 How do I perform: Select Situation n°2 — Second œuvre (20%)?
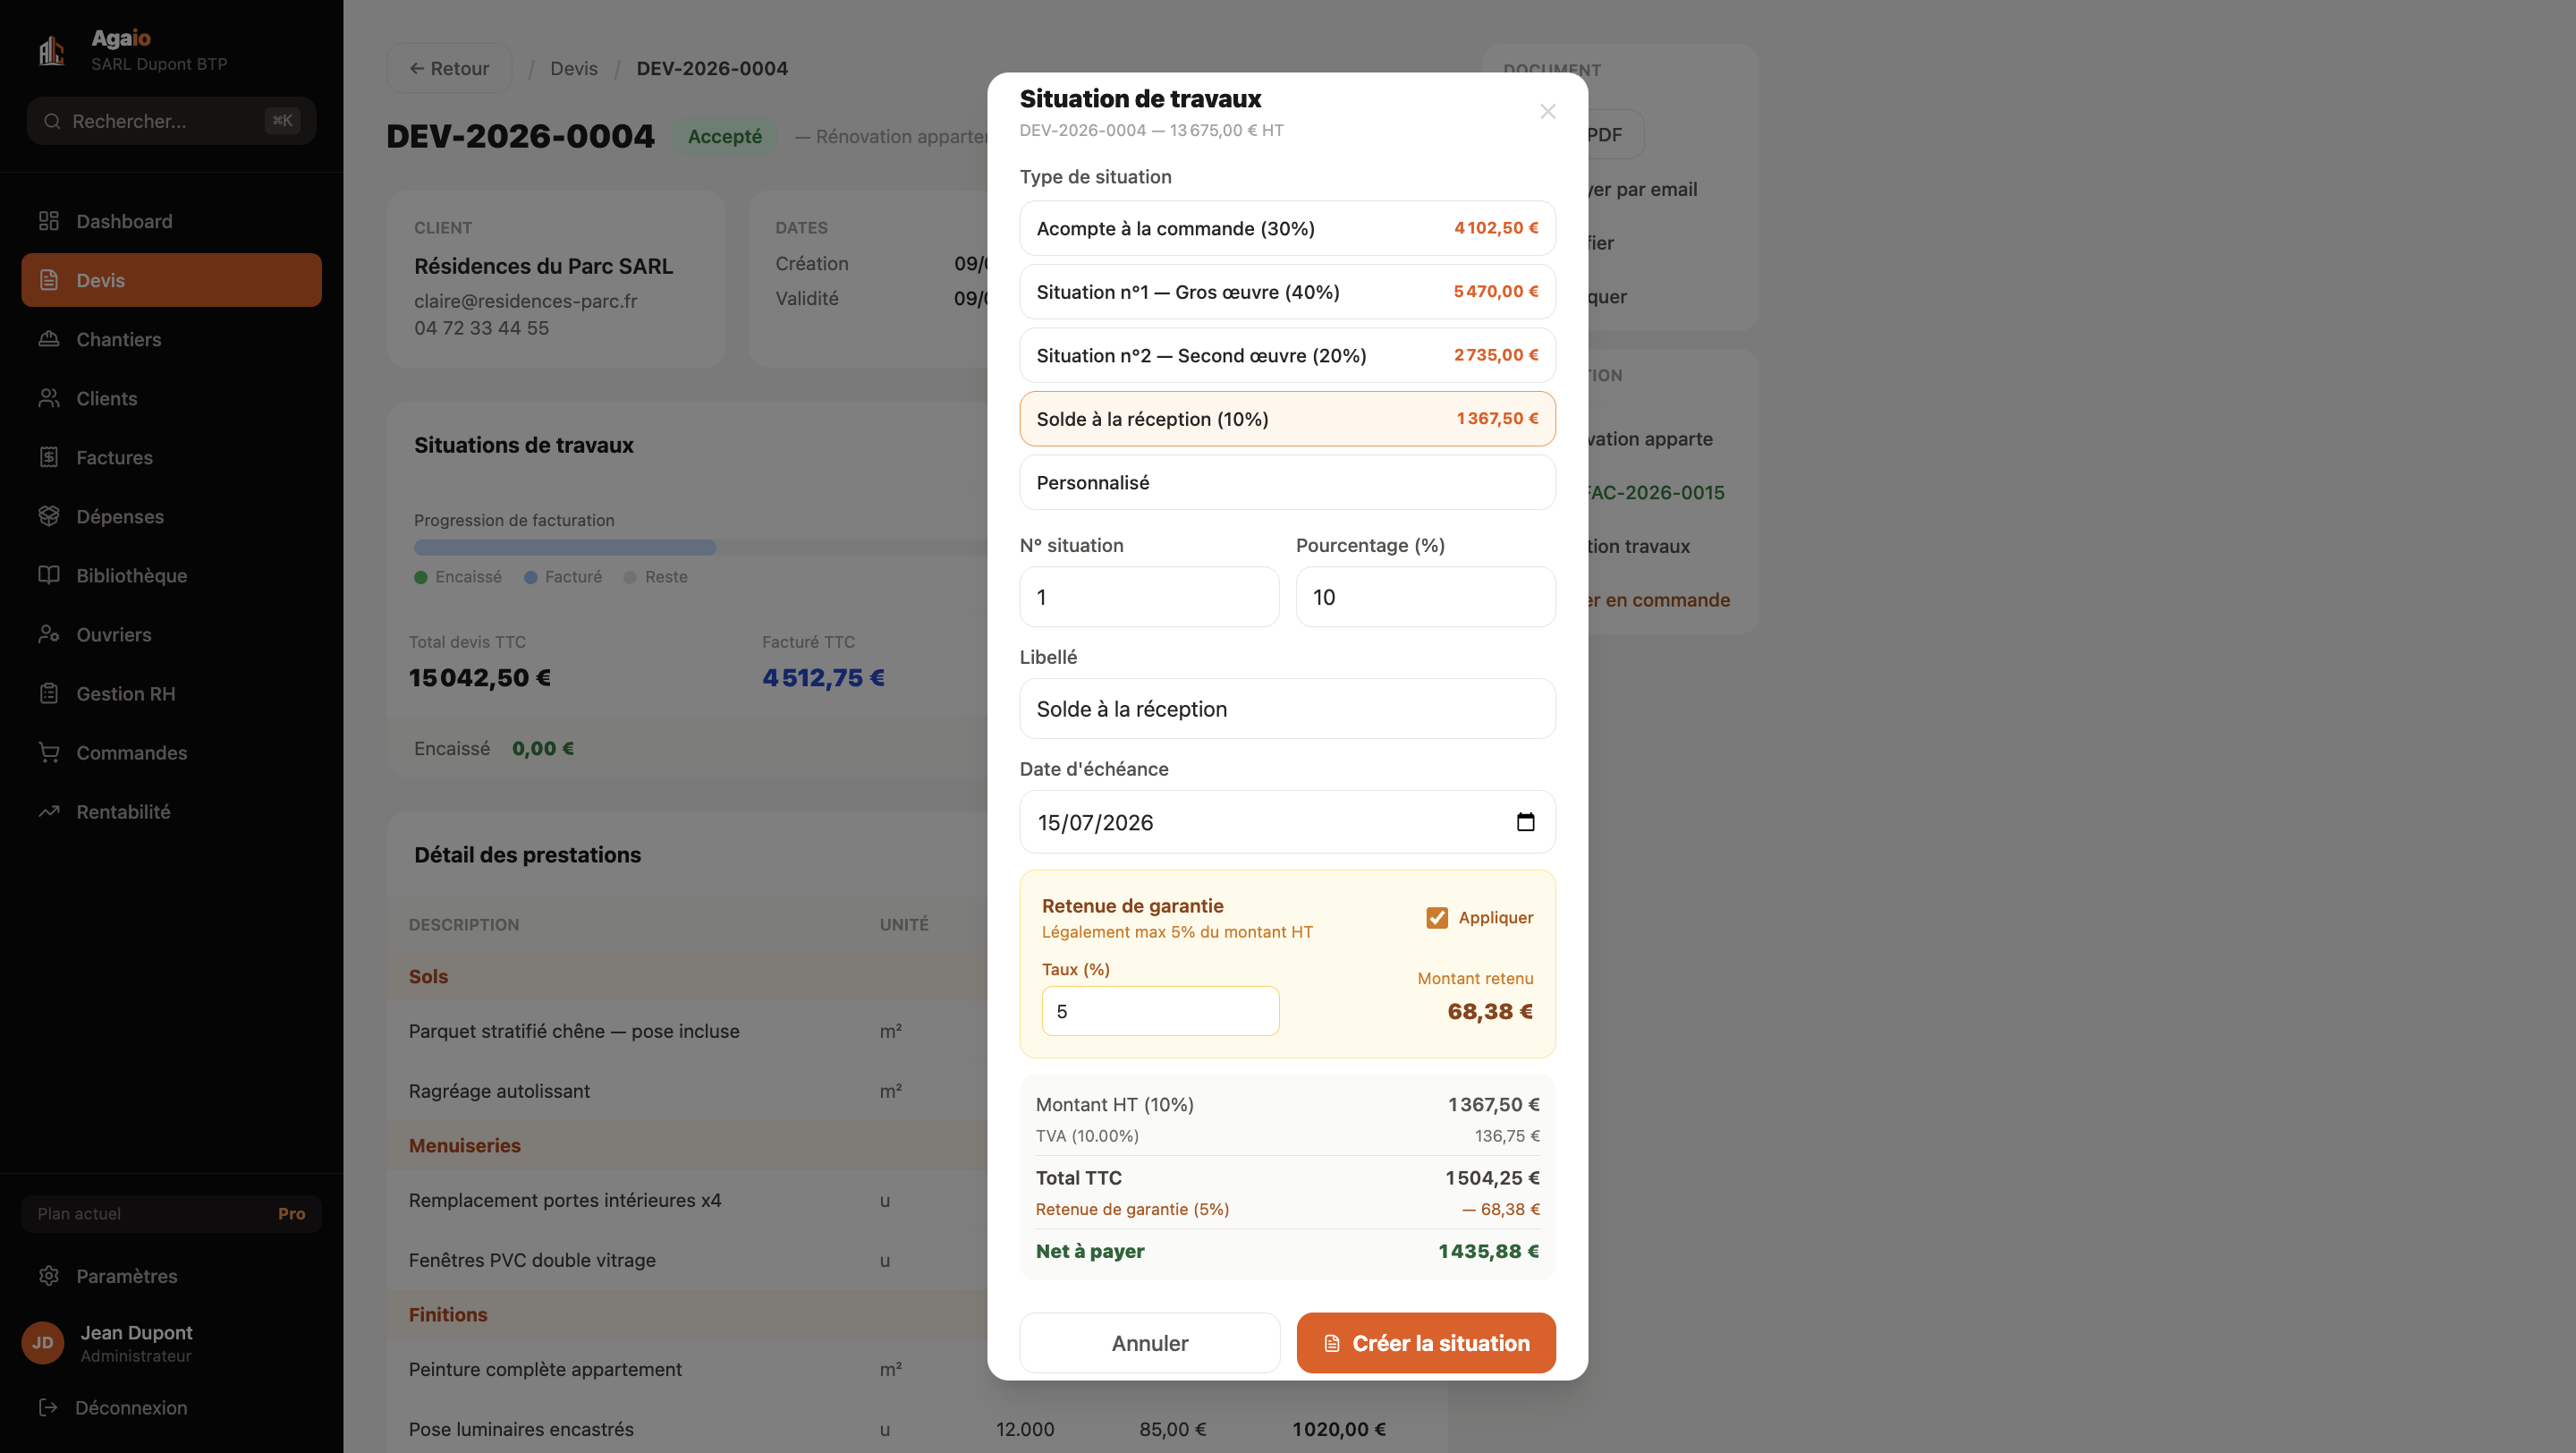click(x=1287, y=355)
